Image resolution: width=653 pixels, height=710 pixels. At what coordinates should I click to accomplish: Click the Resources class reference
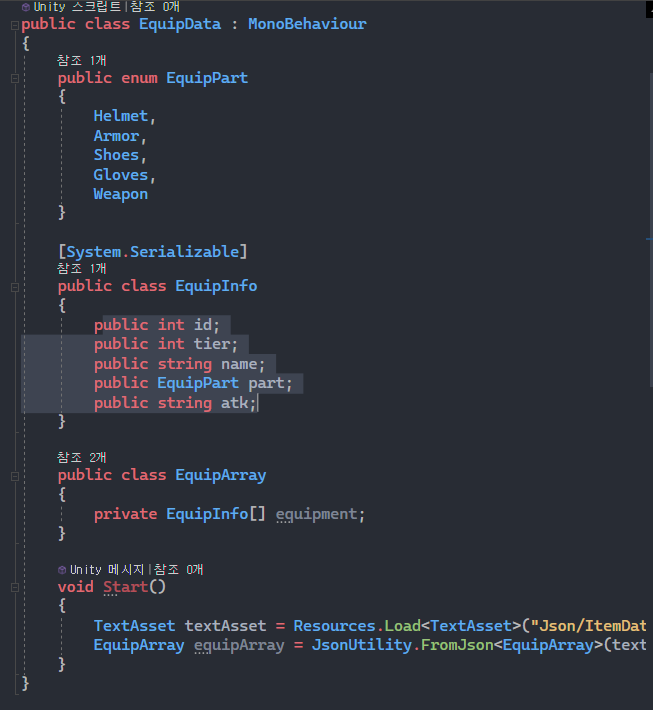pos(334,626)
